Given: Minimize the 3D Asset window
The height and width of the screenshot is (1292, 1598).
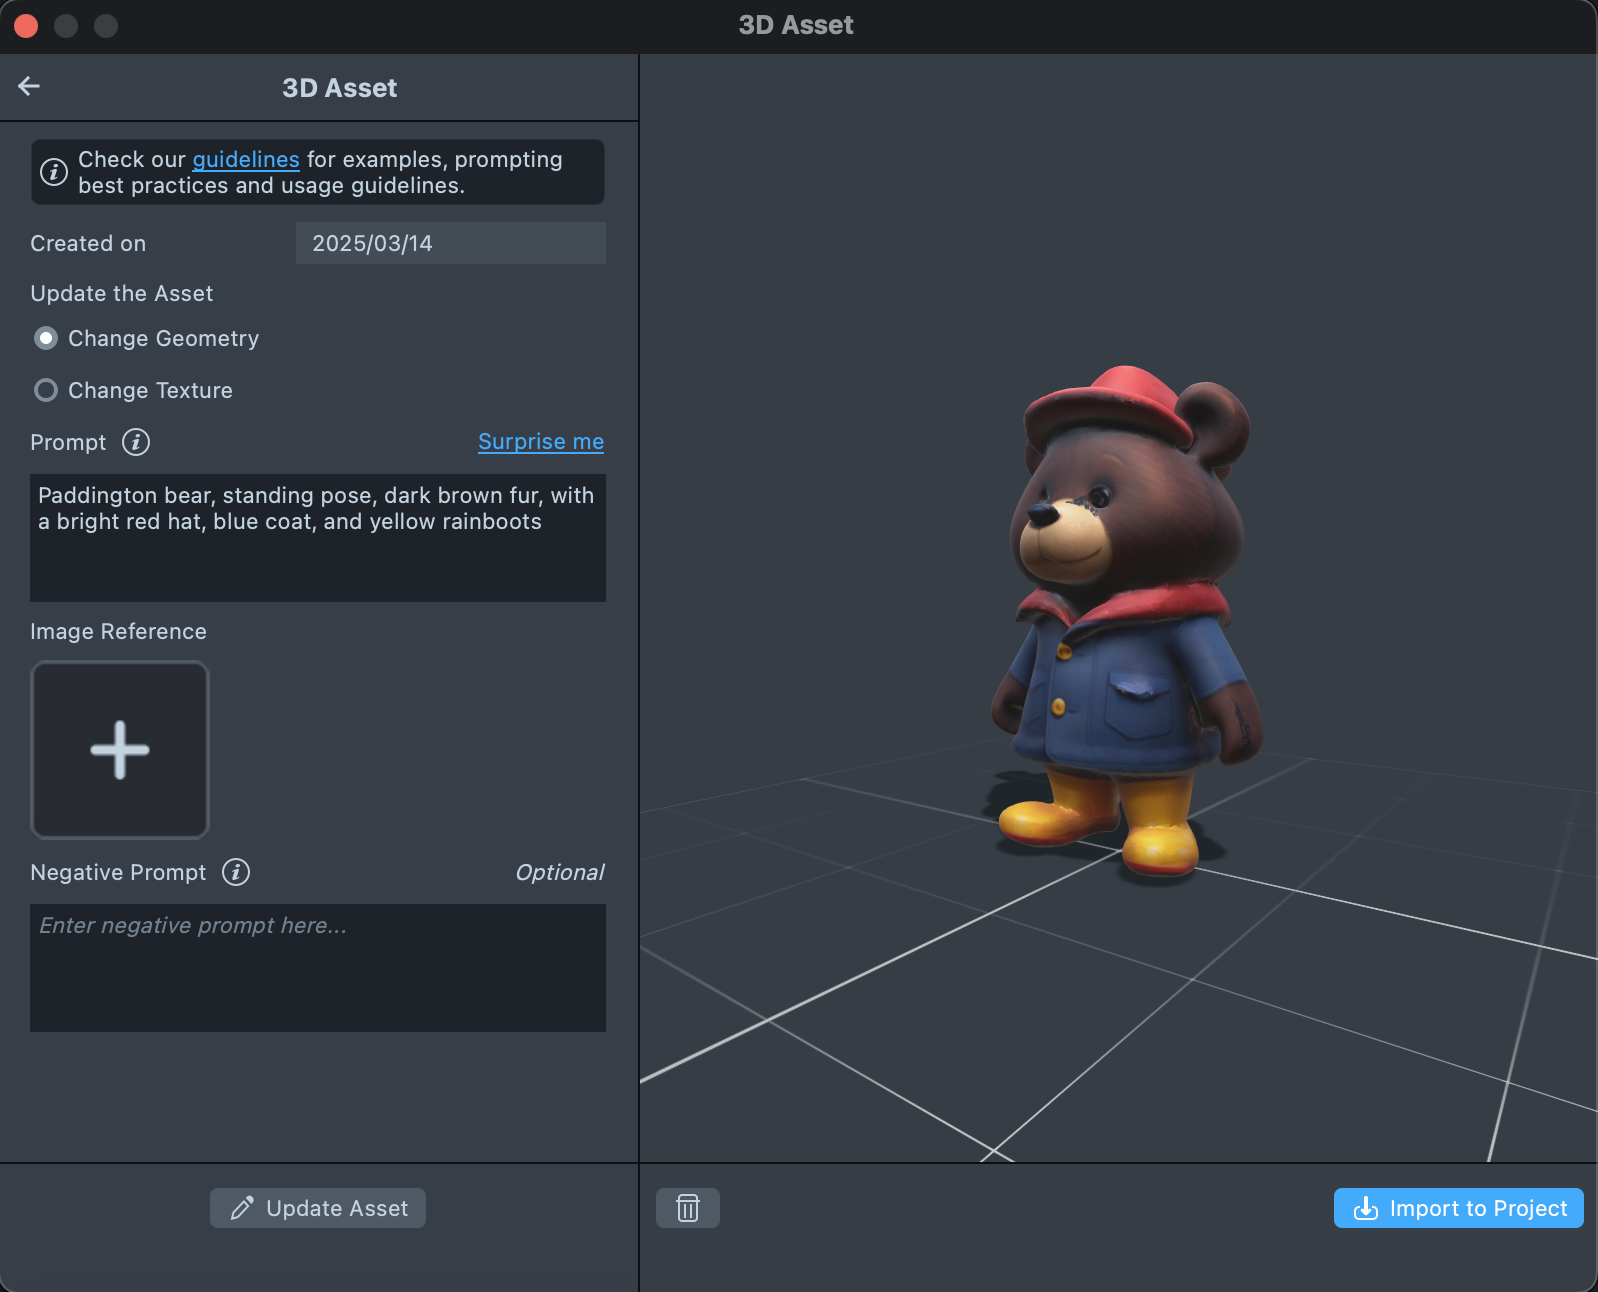Looking at the screenshot, I should pos(66,26).
